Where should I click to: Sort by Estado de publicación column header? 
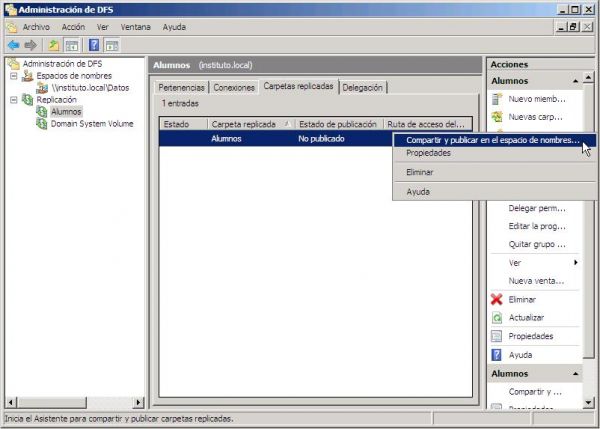pos(338,124)
